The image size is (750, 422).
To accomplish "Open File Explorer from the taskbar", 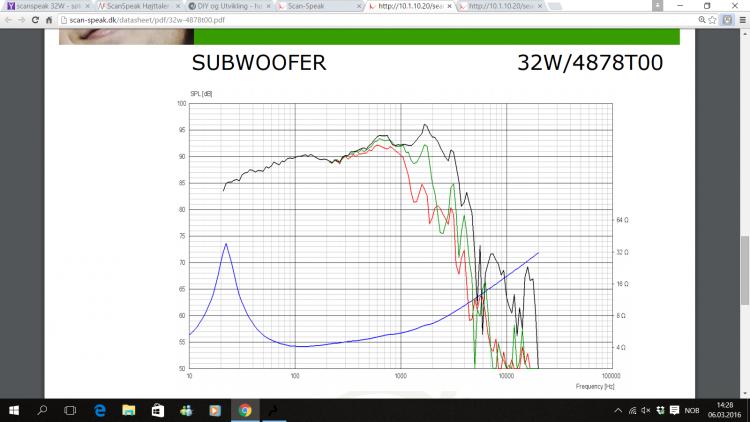I will point(129,411).
